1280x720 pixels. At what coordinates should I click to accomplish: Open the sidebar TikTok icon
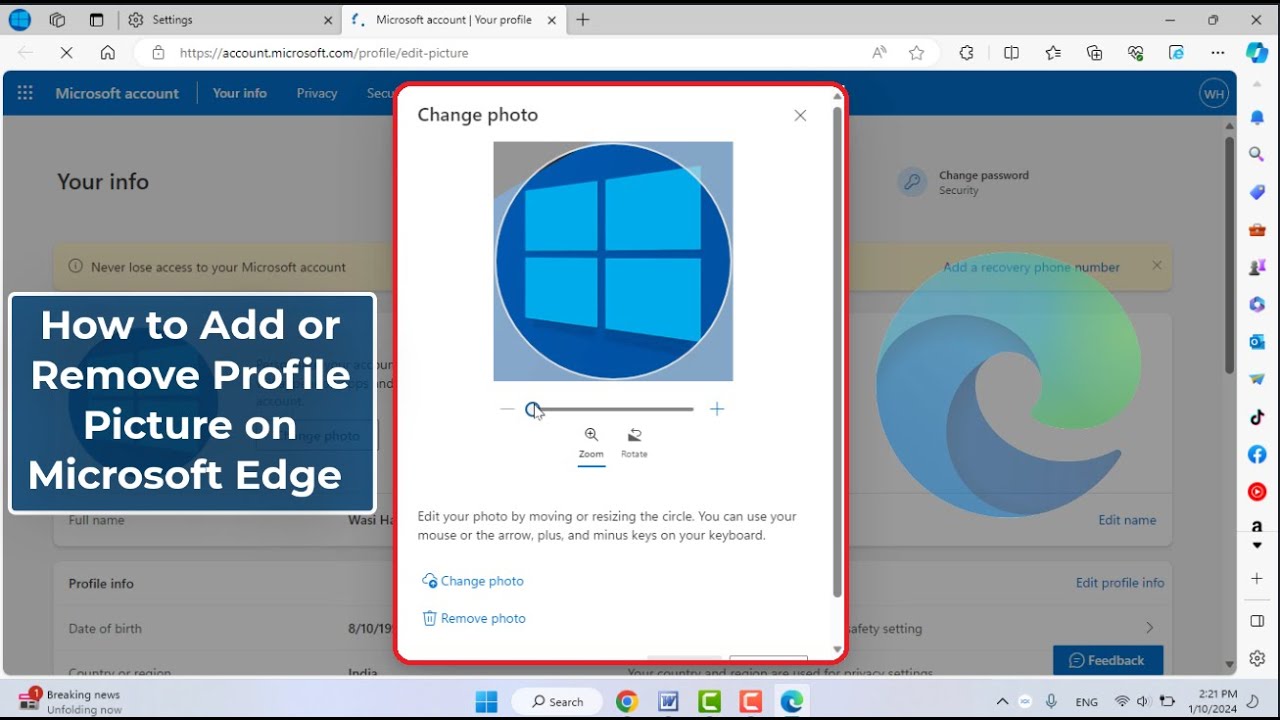(x=1257, y=417)
